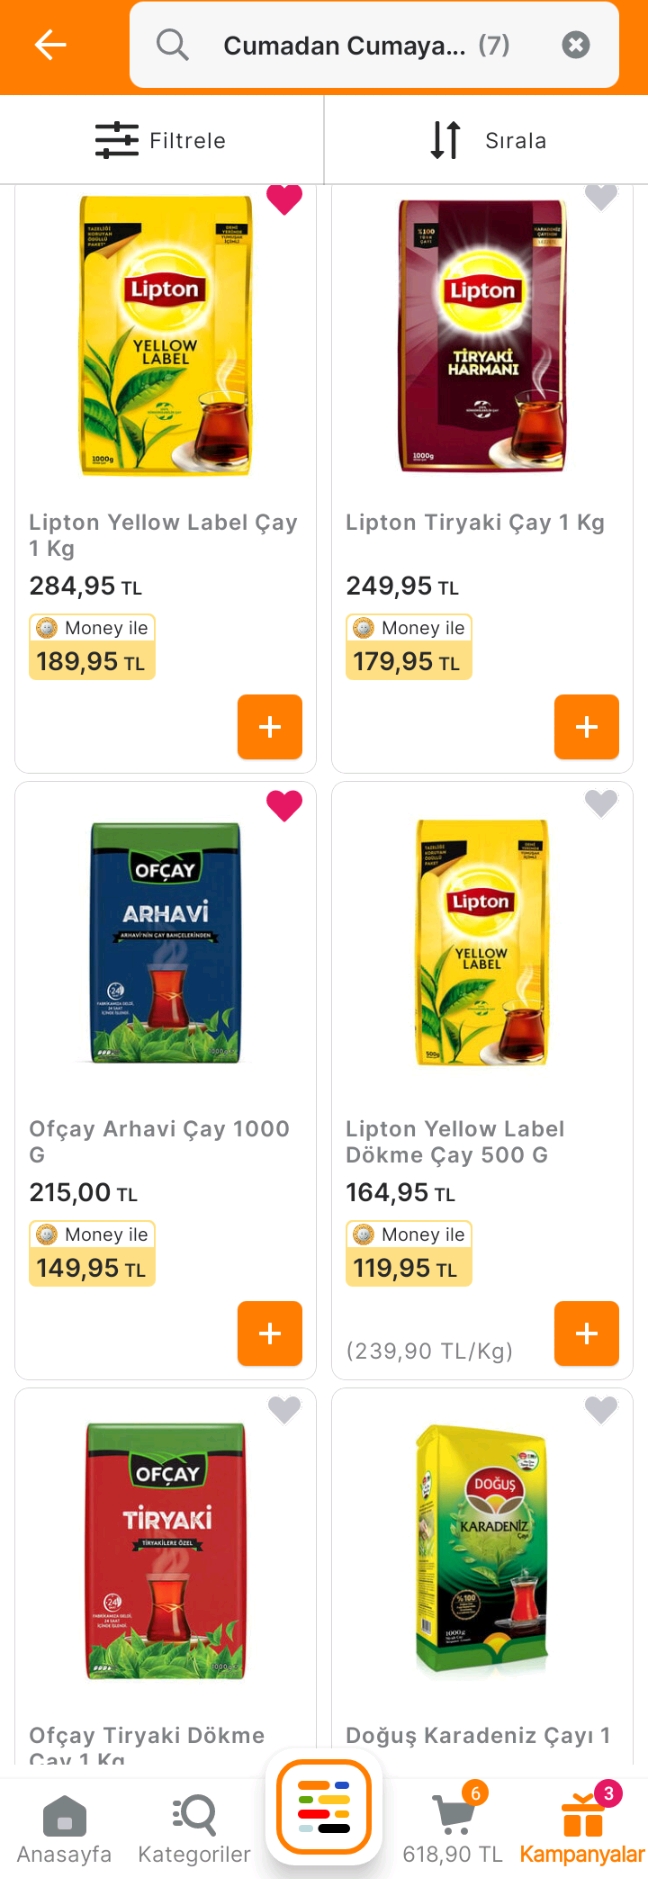Tap the back arrow icon
Screen dimensions: 648x1879
50,45
